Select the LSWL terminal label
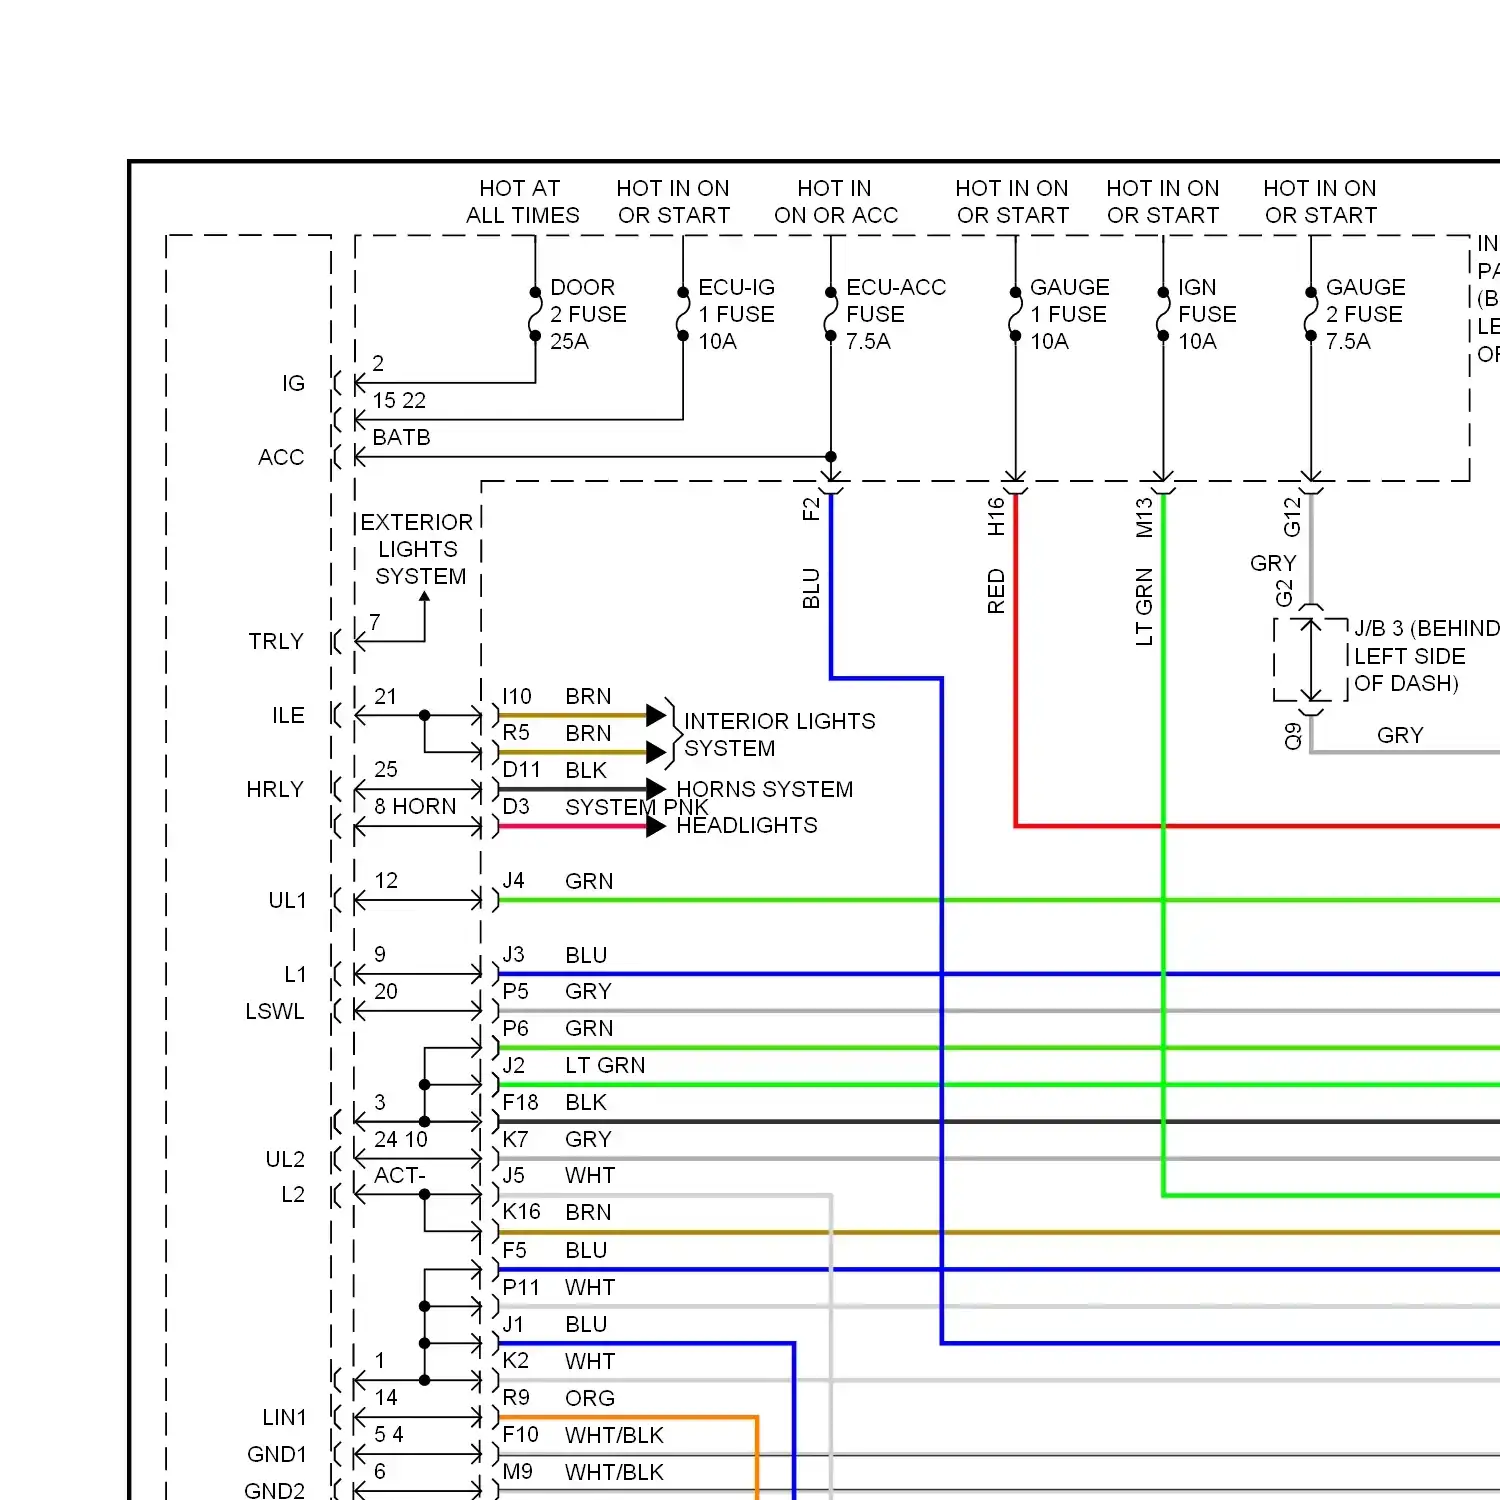 click(275, 1011)
